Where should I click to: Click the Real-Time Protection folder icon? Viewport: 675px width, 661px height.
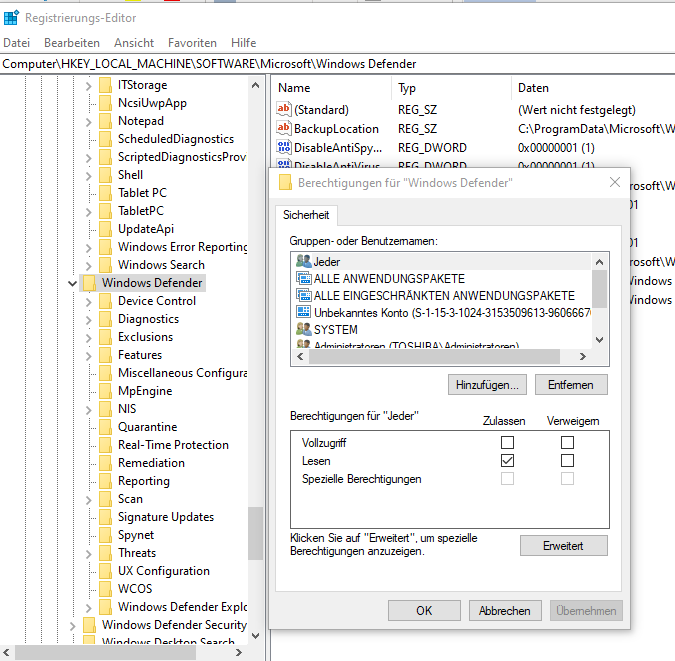tap(105, 445)
